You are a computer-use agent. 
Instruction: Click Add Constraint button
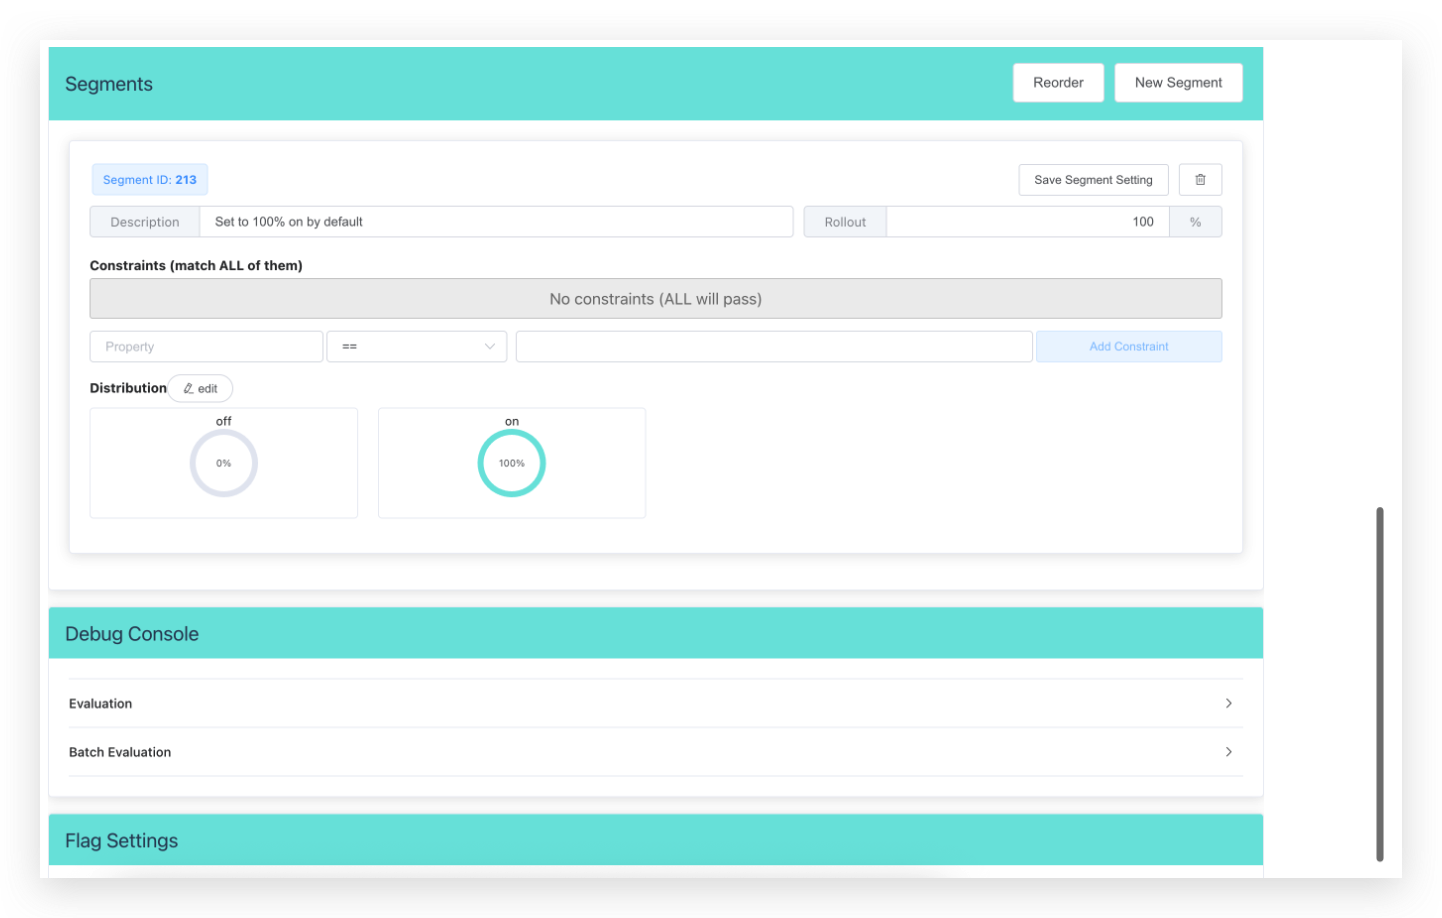[x=1128, y=347]
